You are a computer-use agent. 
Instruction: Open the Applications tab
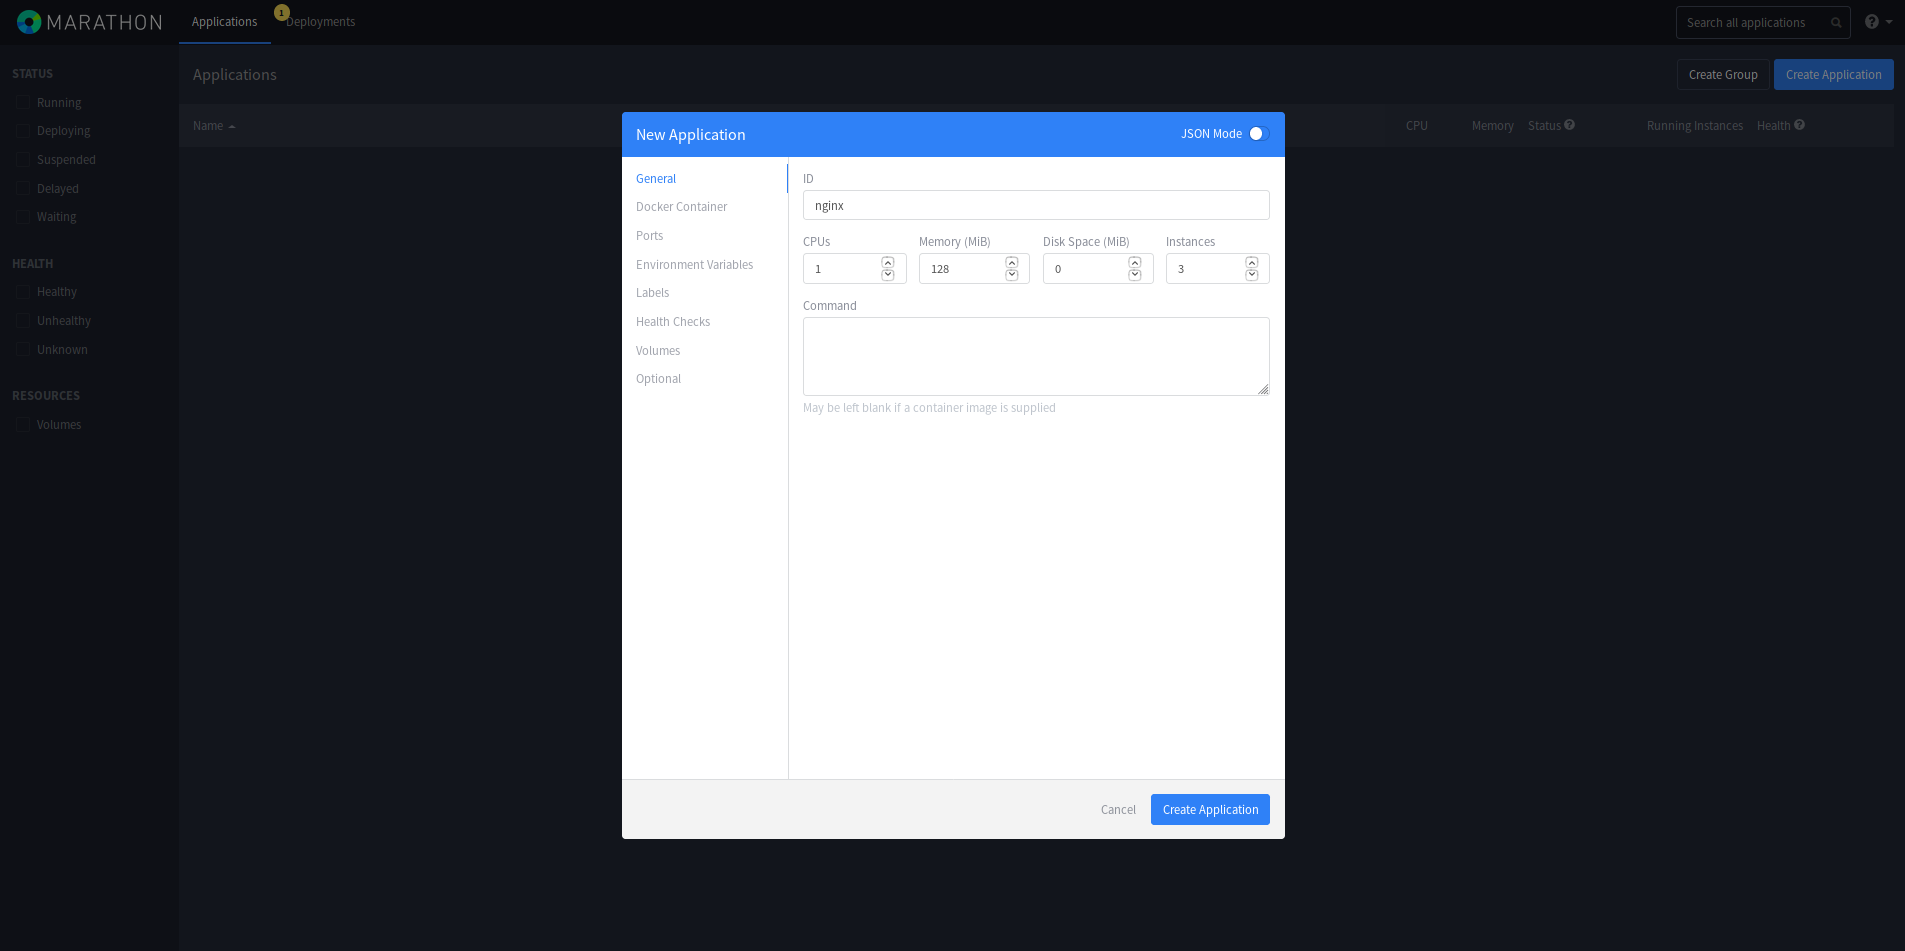[x=225, y=22]
